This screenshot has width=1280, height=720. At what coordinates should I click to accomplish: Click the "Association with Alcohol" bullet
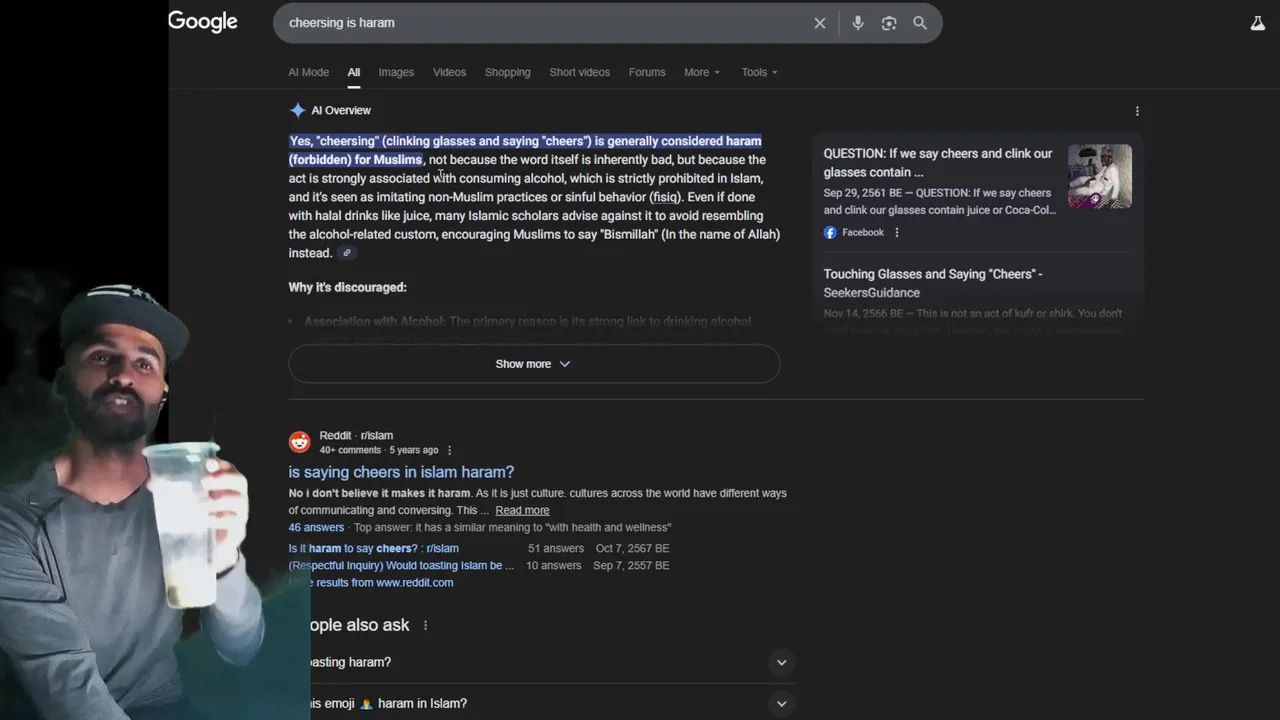click(528, 322)
